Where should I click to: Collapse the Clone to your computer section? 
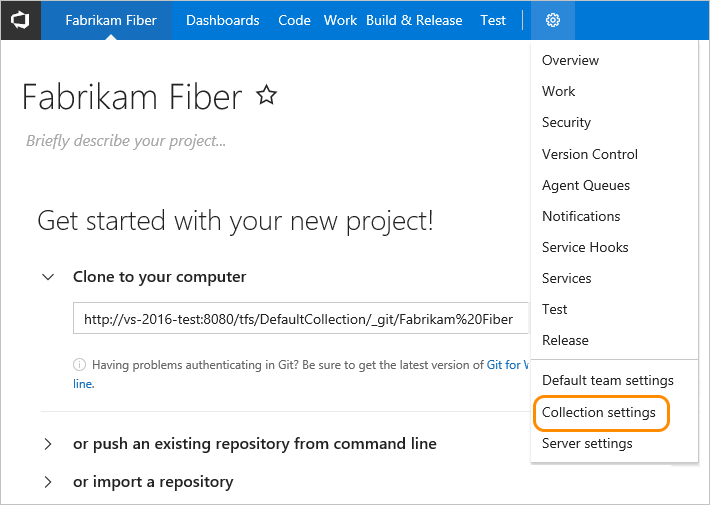tap(48, 277)
